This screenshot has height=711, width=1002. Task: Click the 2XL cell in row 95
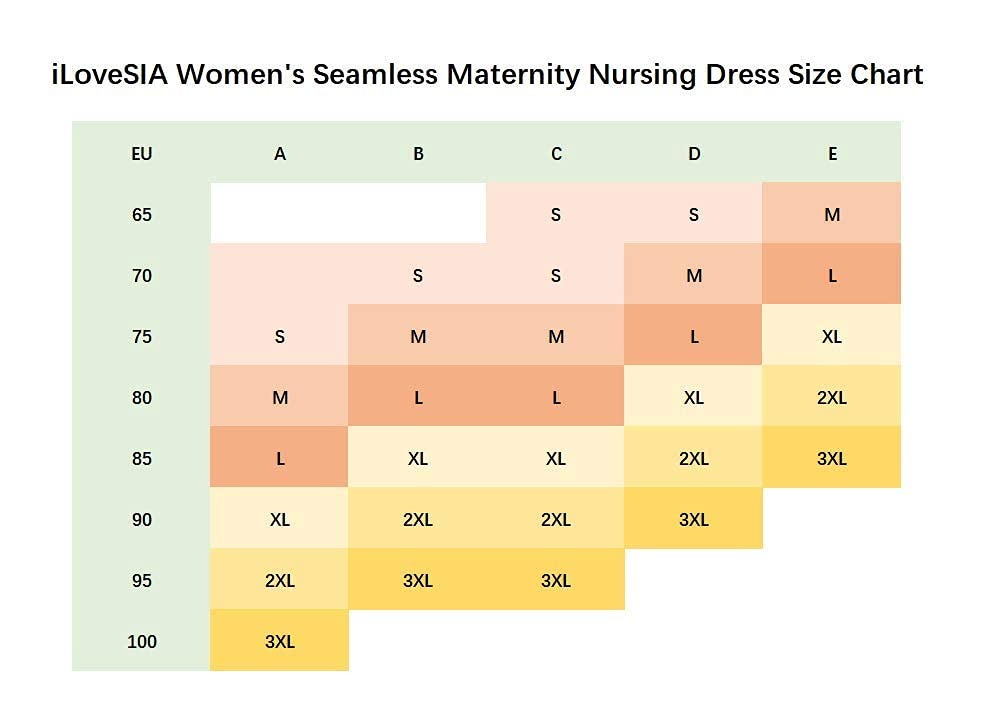280,581
